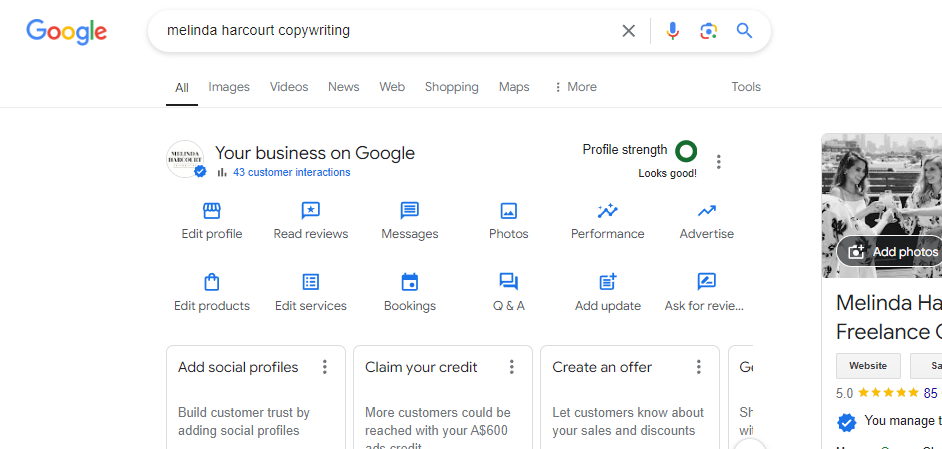Click 'Your business on Google' heading
The width and height of the screenshot is (942, 449).
point(315,153)
